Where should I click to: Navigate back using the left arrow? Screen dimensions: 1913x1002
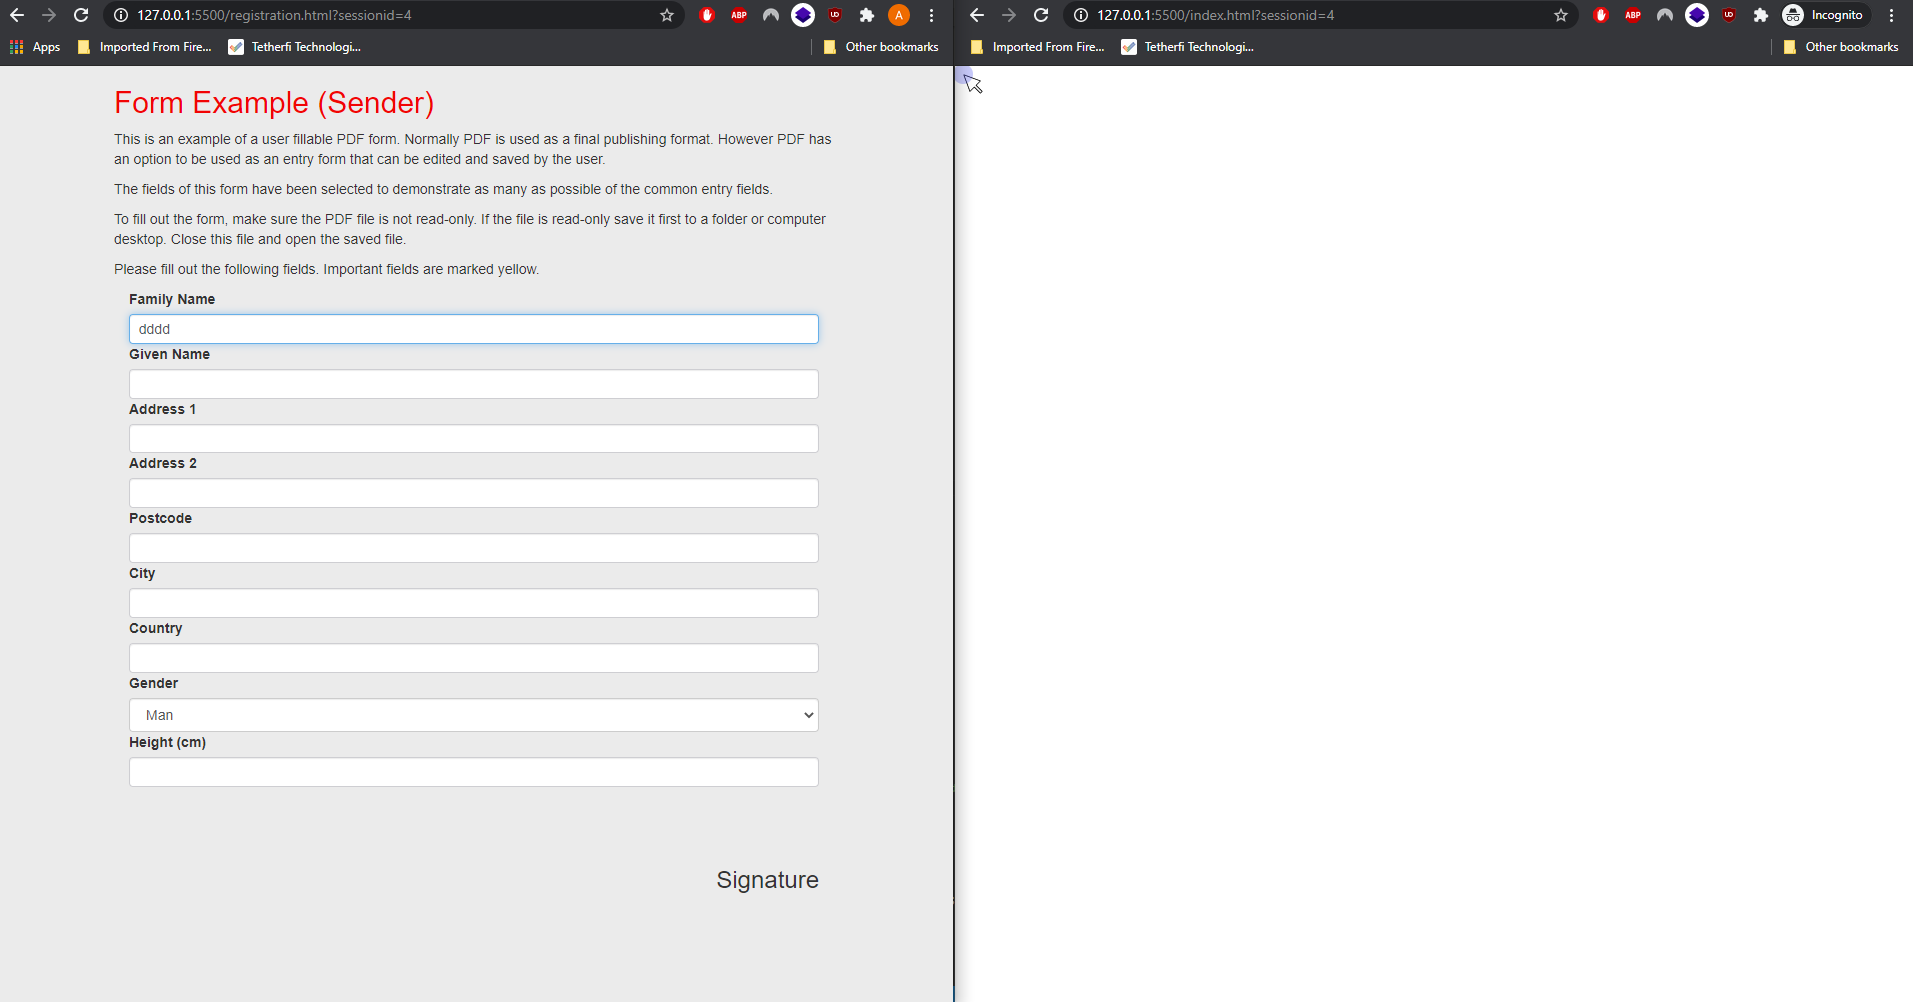pyautogui.click(x=17, y=15)
